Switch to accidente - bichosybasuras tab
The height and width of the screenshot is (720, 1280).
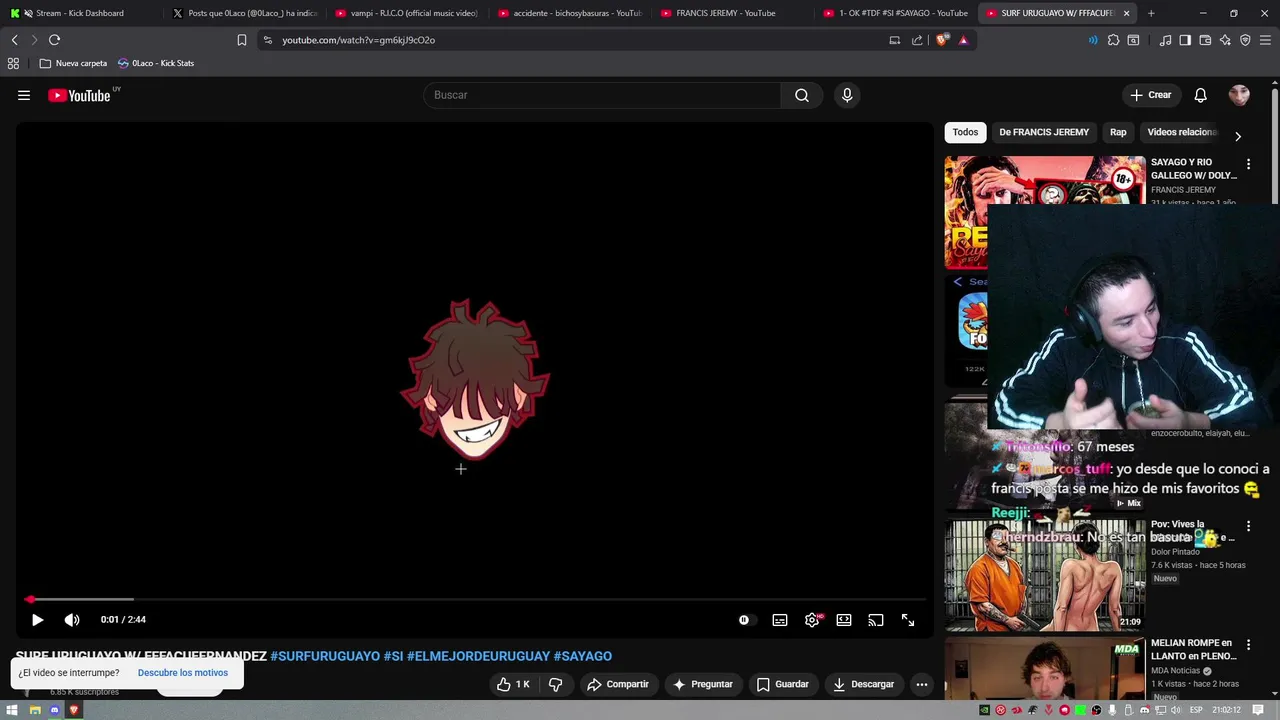570,13
